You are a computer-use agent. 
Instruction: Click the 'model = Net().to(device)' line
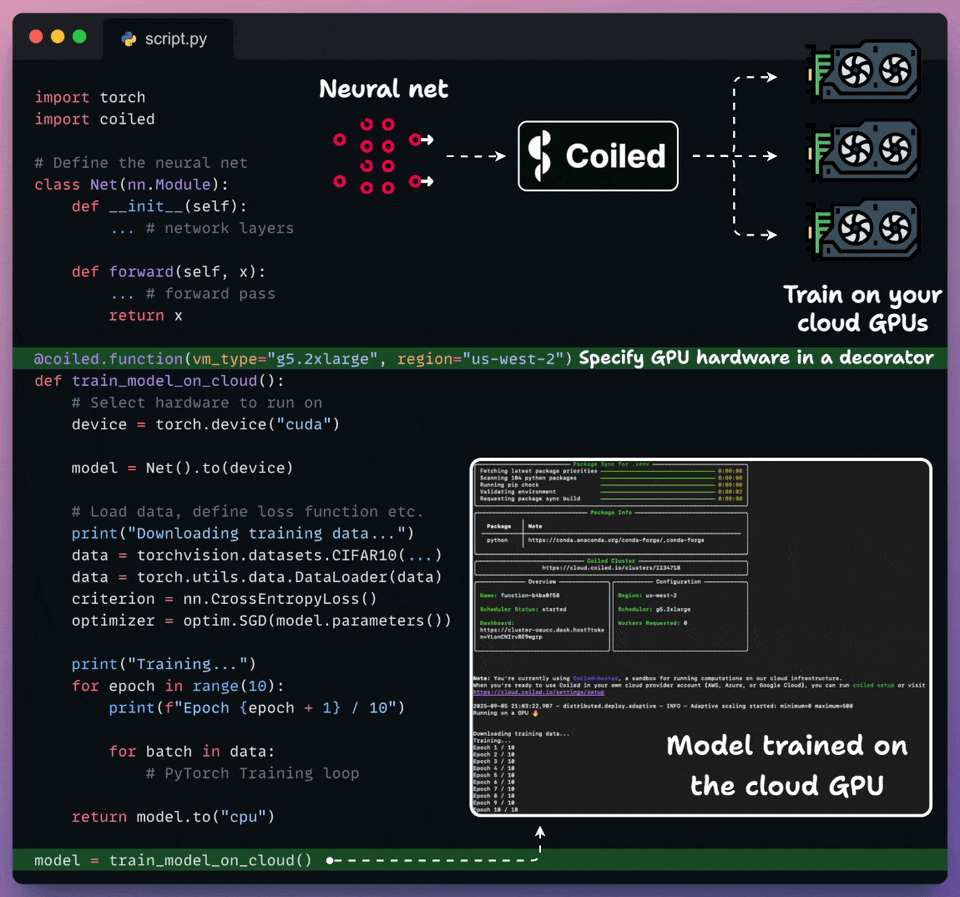pos(182,468)
